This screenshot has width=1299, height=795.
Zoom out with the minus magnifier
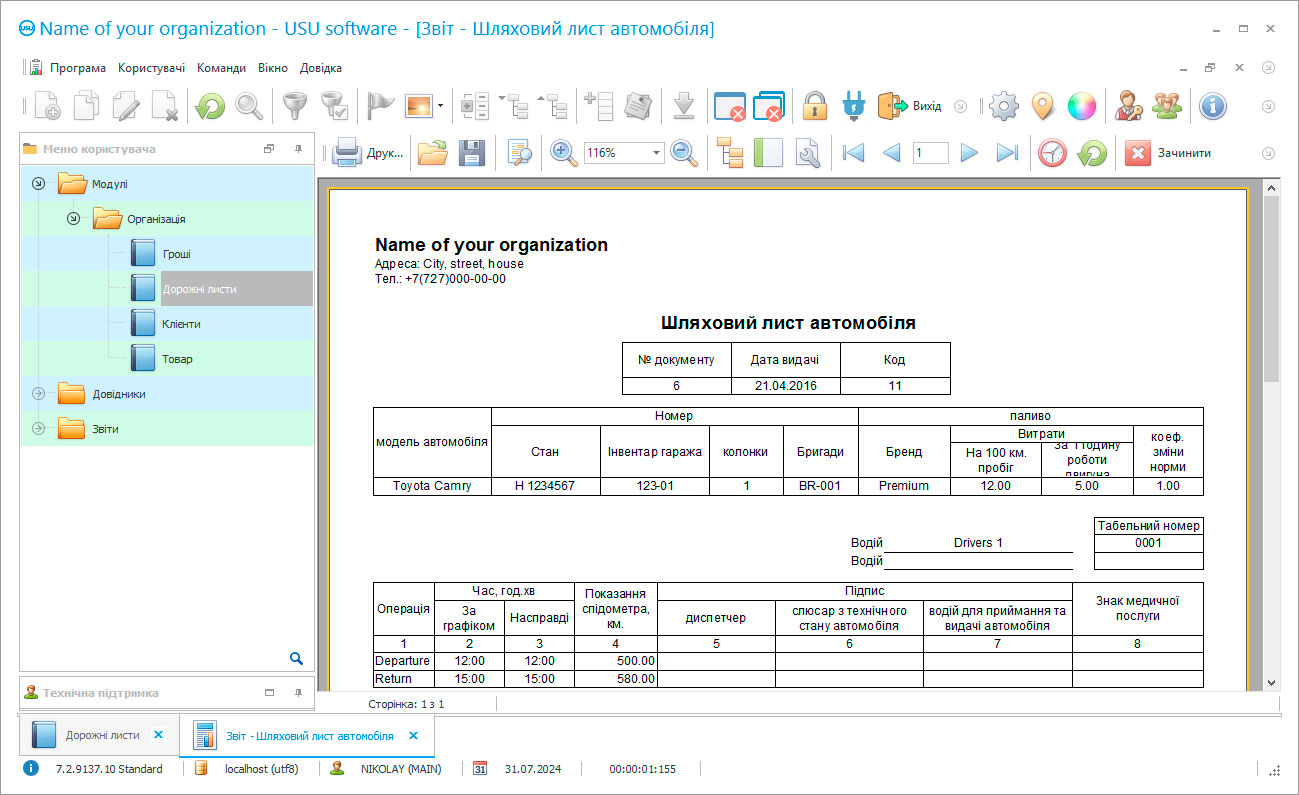tap(683, 153)
